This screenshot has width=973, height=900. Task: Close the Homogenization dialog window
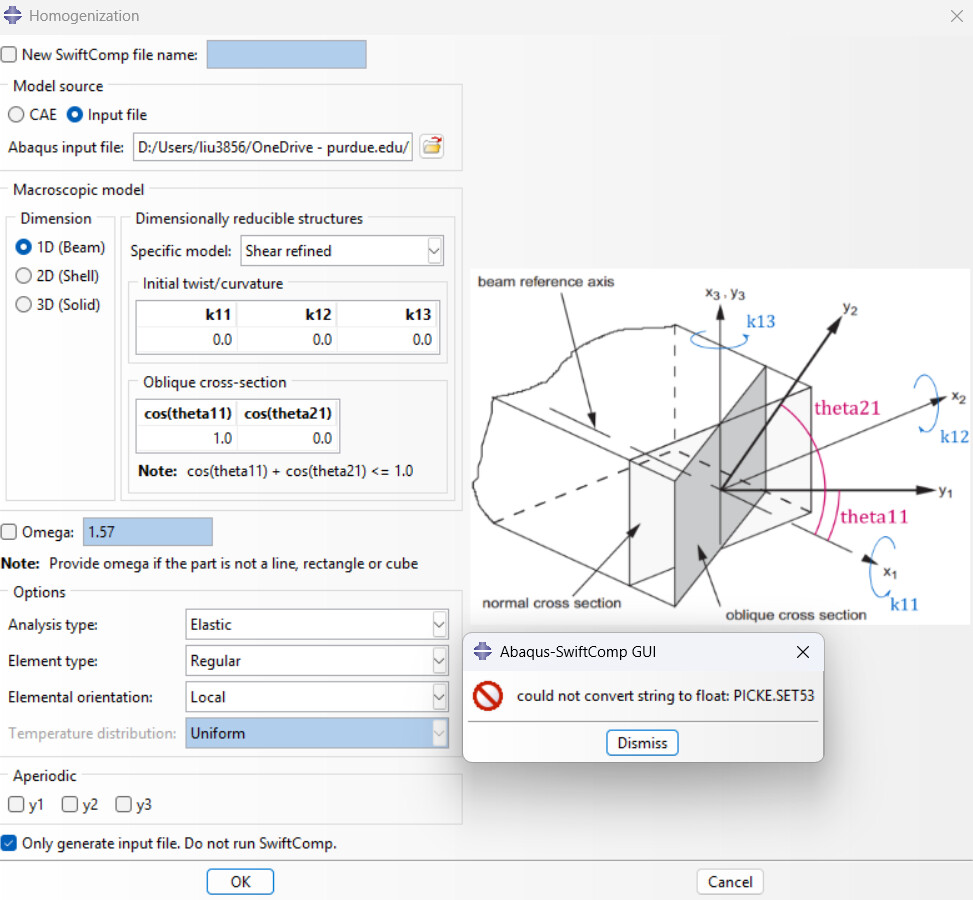(952, 16)
